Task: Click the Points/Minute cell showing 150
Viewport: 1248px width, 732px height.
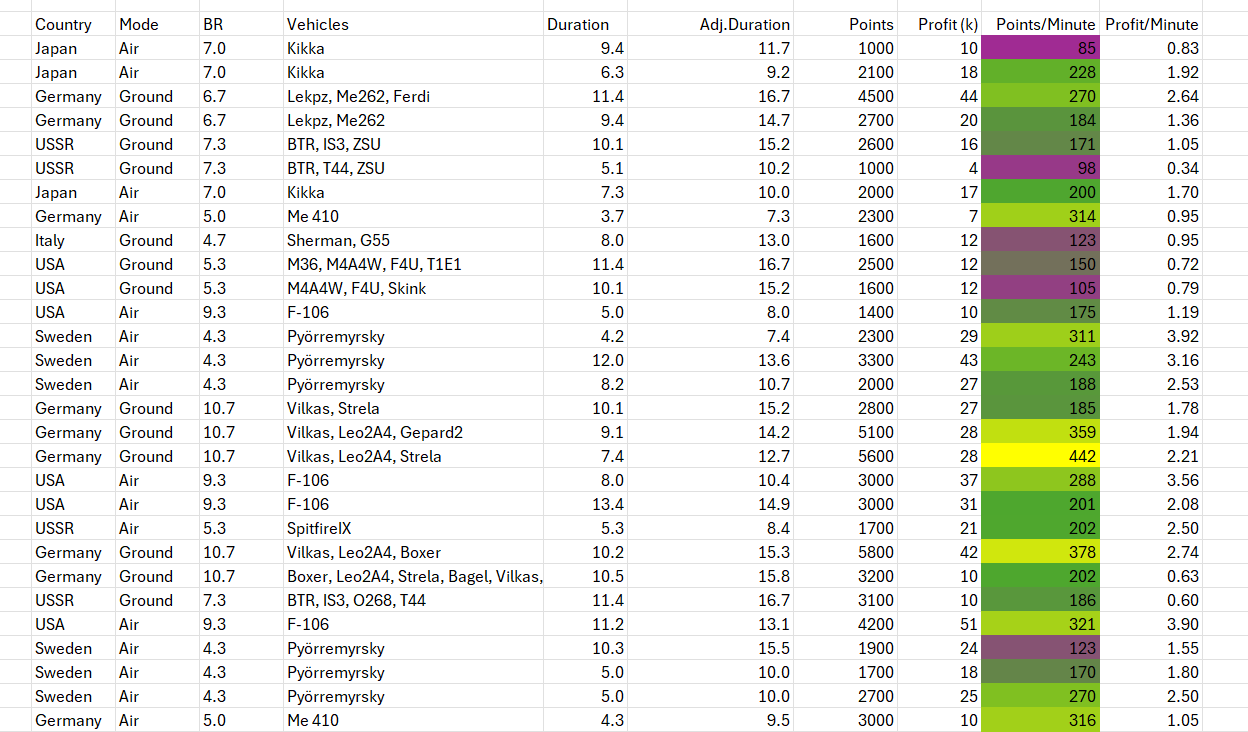Action: pyautogui.click(x=1040, y=264)
